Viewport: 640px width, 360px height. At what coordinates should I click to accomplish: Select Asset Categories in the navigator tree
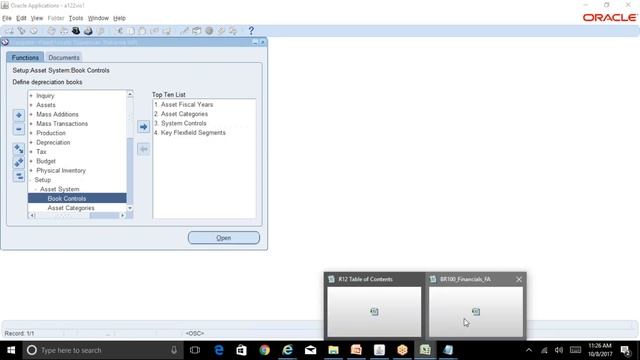click(x=71, y=208)
